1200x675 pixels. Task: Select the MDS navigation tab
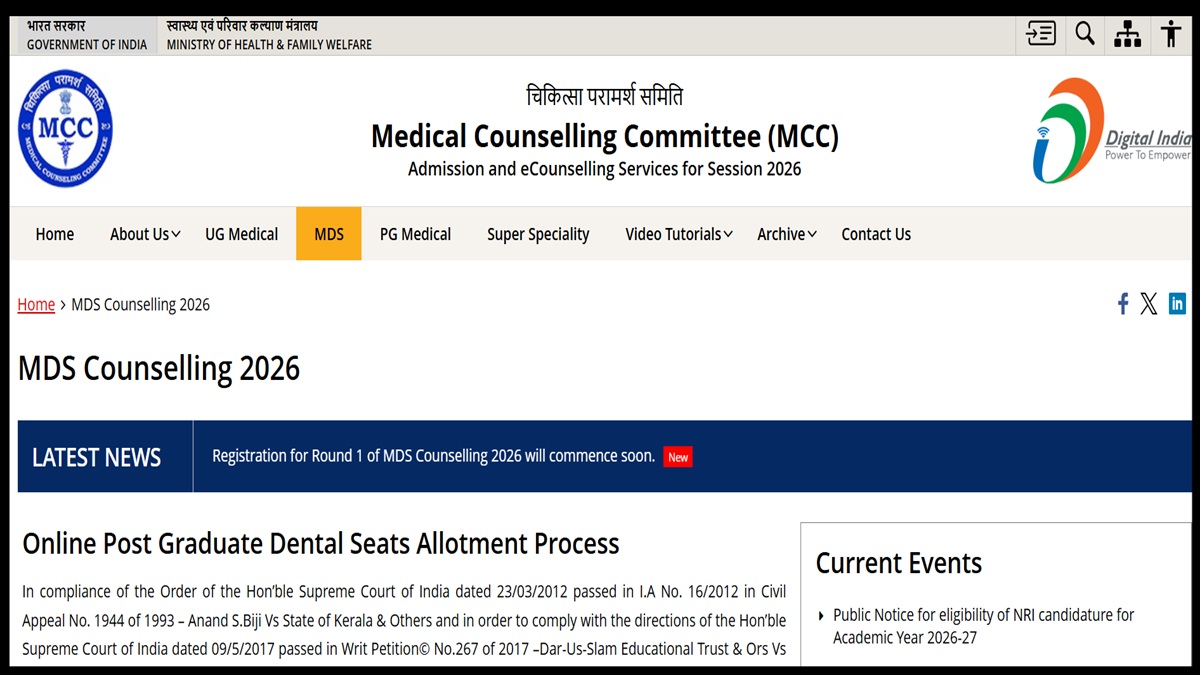[329, 234]
